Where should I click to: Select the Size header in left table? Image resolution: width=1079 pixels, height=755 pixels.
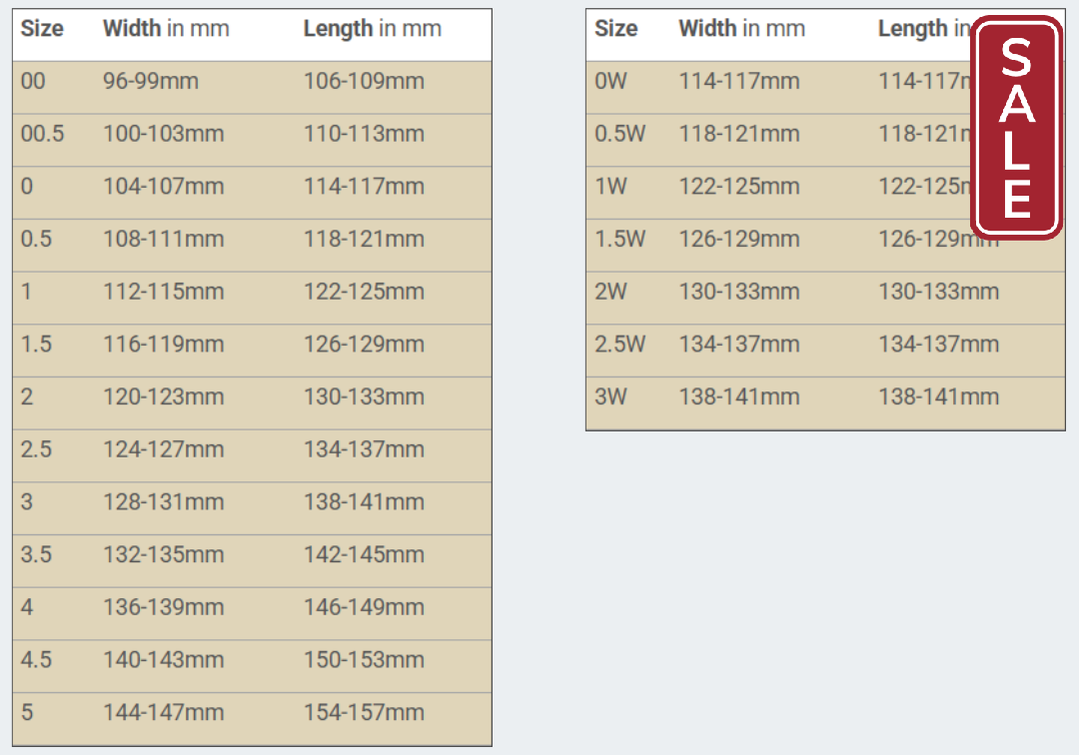(x=42, y=29)
